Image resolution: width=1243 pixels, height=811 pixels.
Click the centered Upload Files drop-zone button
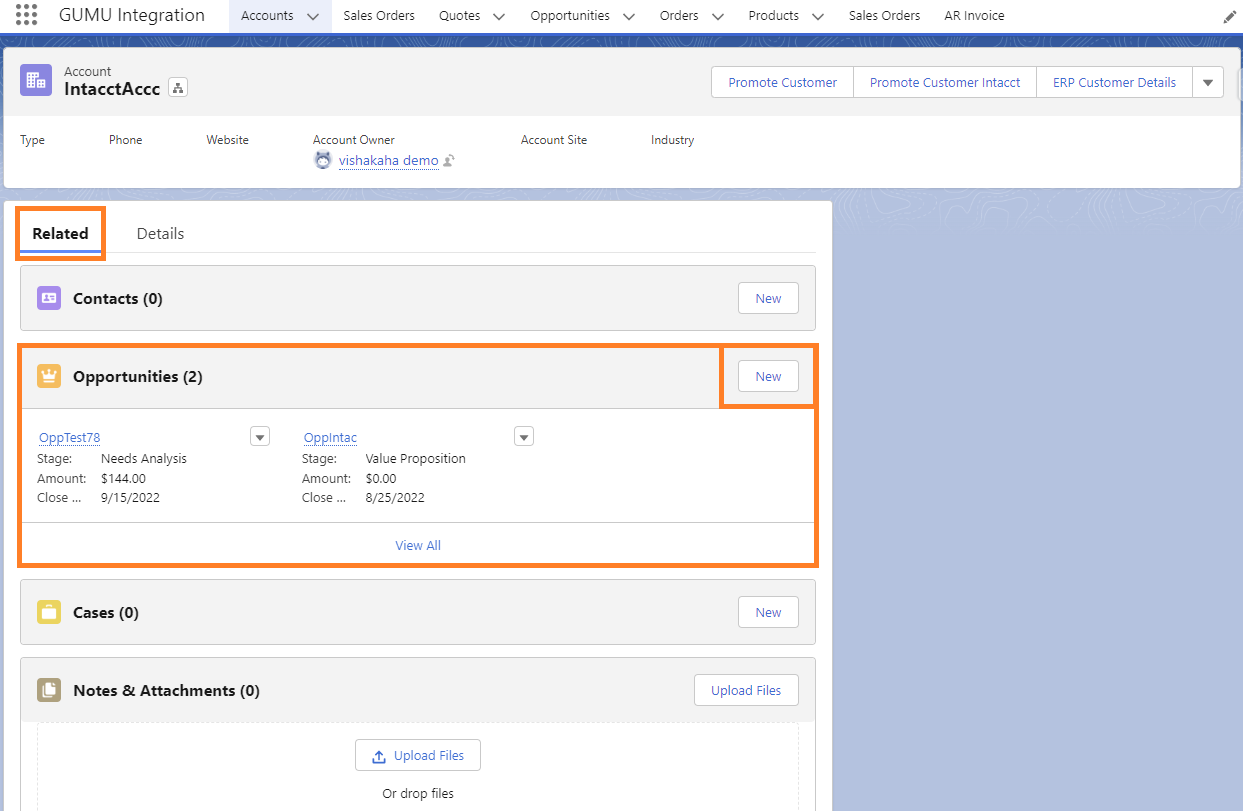pyautogui.click(x=418, y=756)
